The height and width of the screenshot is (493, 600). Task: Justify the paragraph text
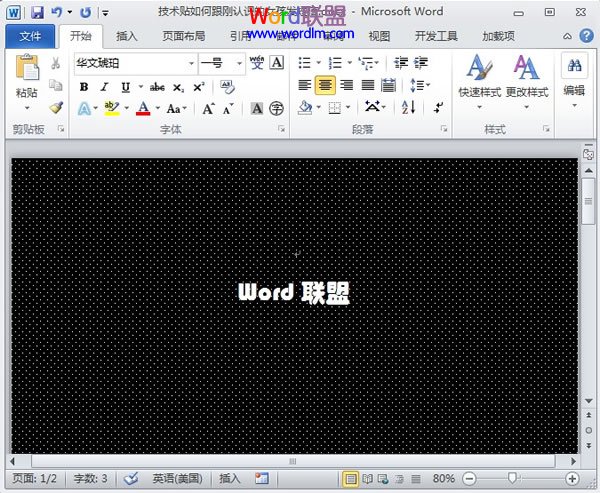(368, 85)
